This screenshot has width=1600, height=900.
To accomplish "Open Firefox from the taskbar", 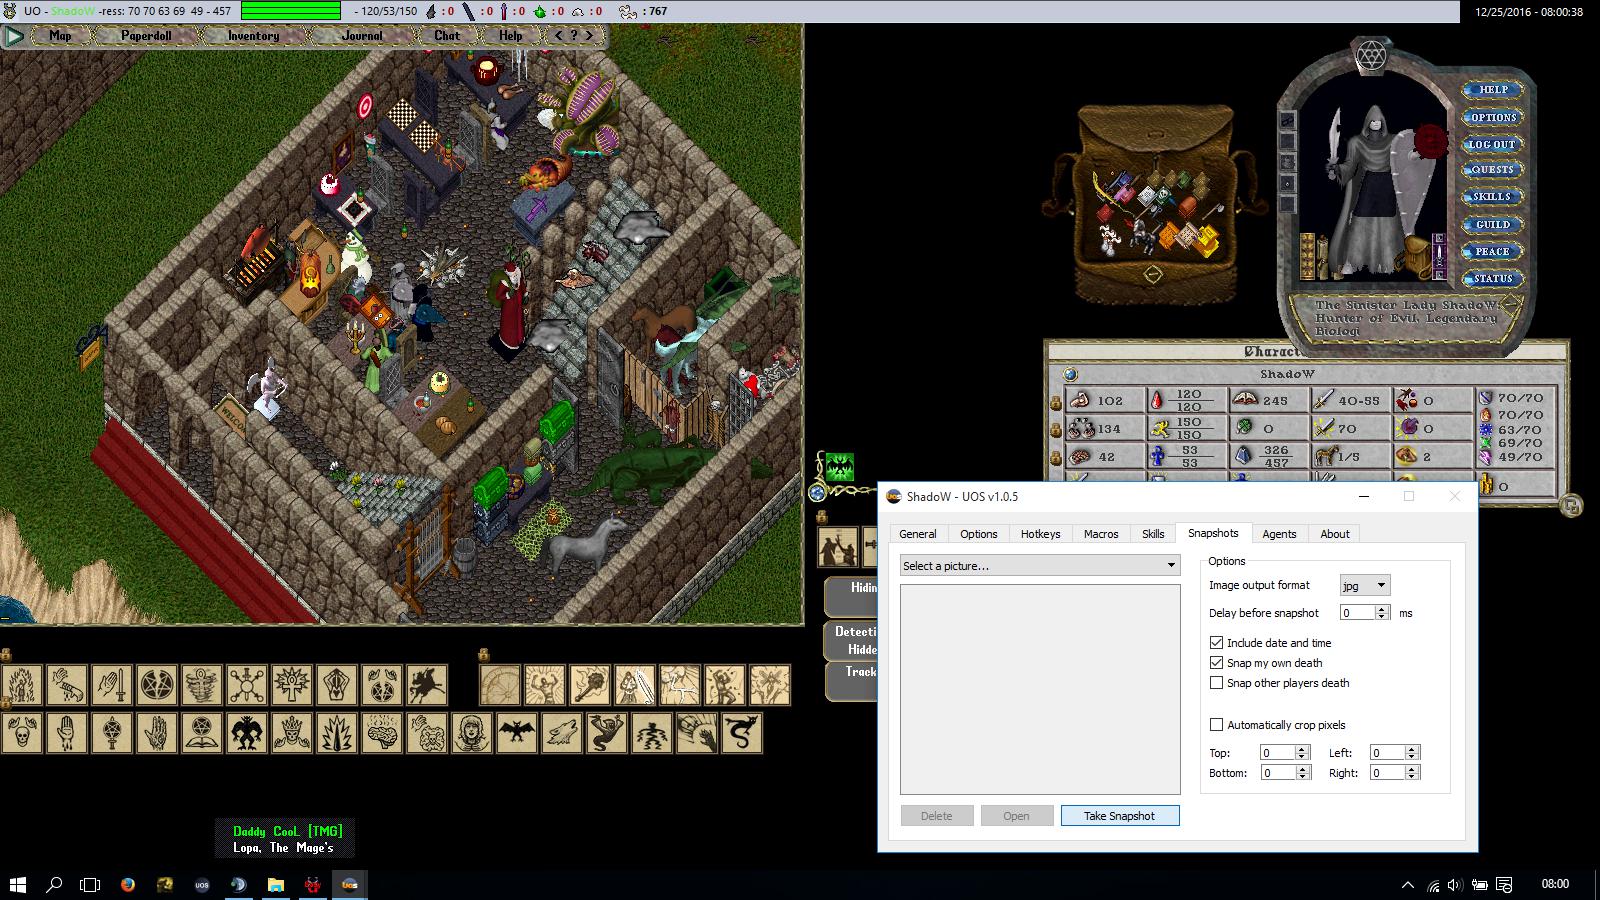I will click(127, 884).
